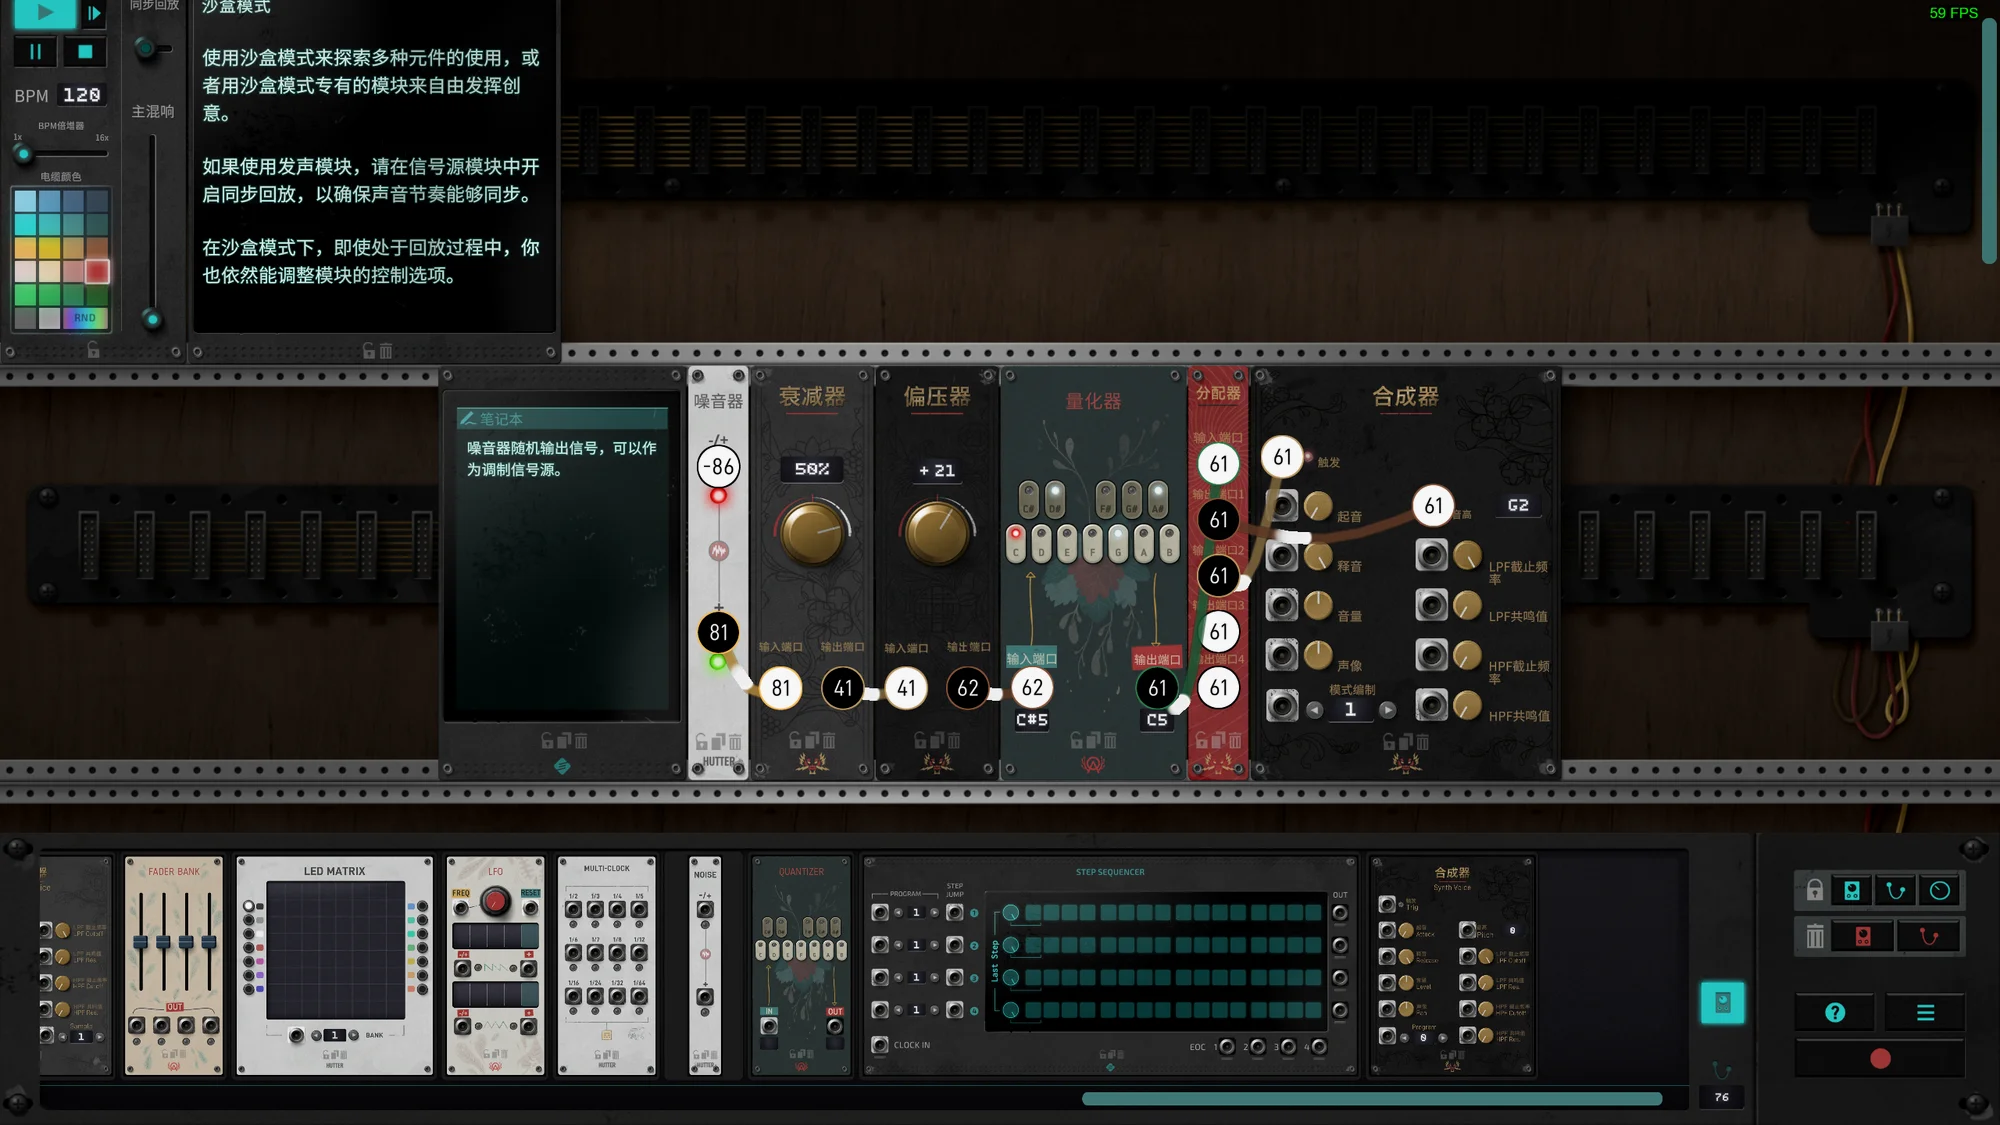Toggle the G note key on quantizer
Viewport: 2000px width, 1125px height.
pyautogui.click(x=1118, y=543)
